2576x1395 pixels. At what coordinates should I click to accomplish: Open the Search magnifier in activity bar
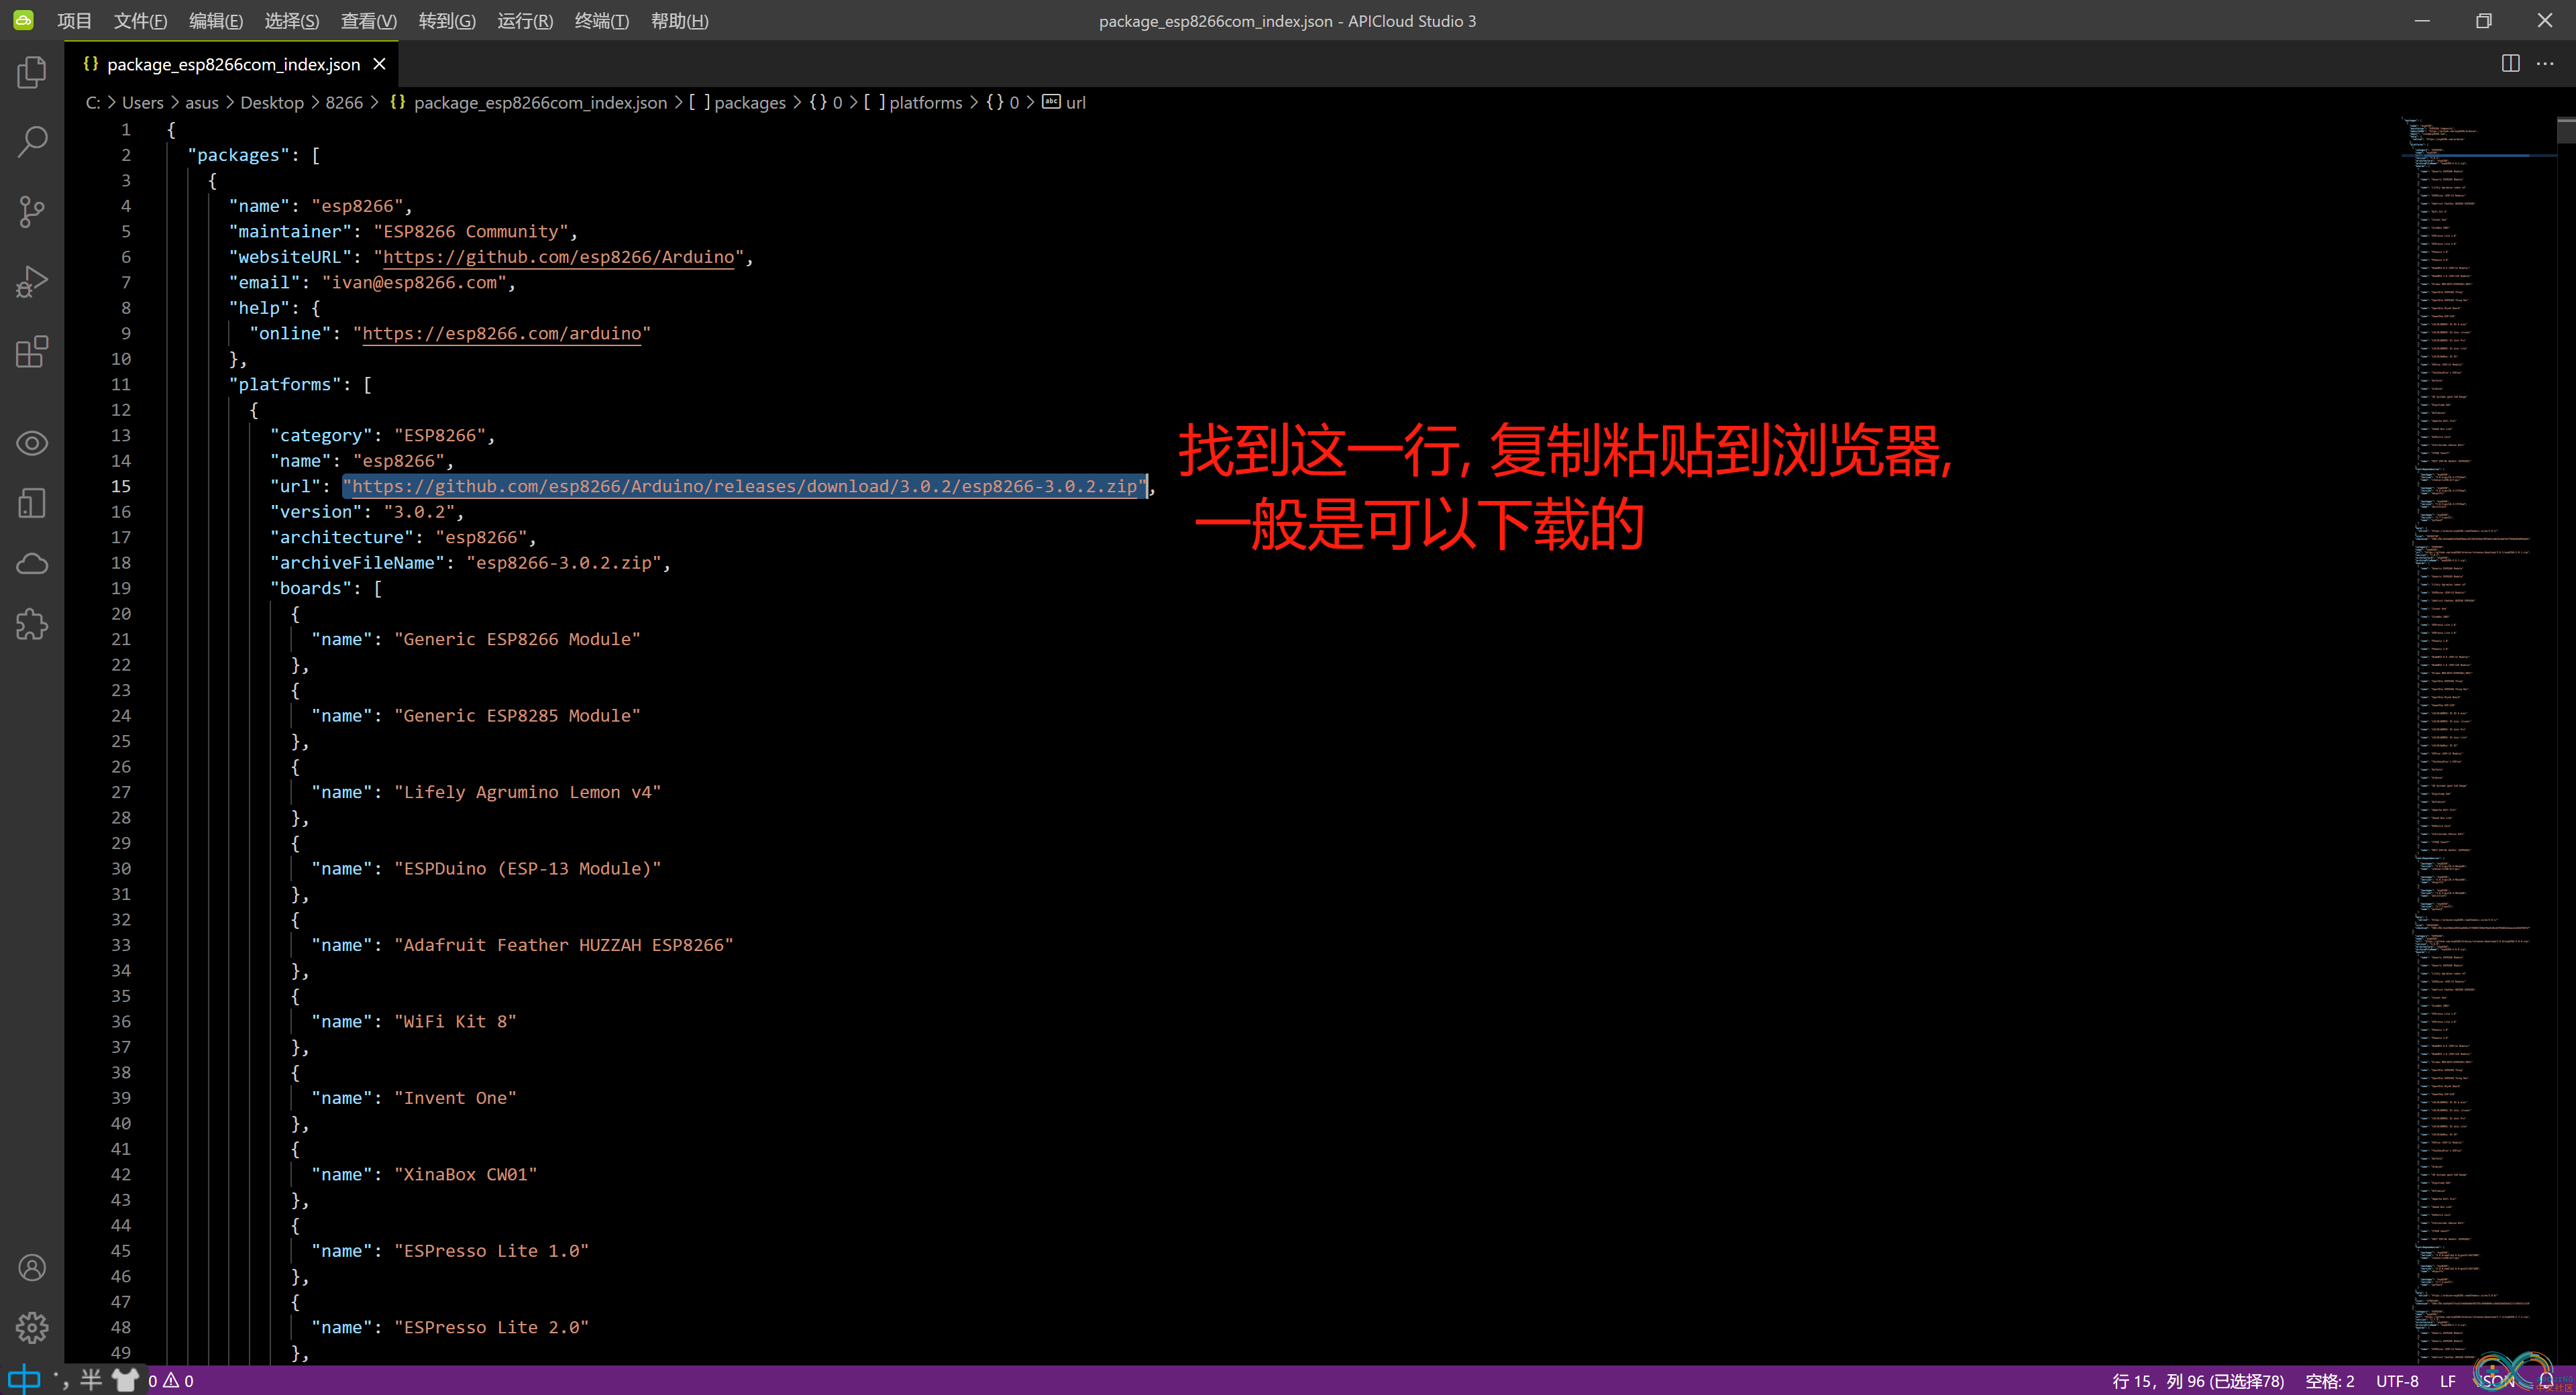[x=32, y=142]
